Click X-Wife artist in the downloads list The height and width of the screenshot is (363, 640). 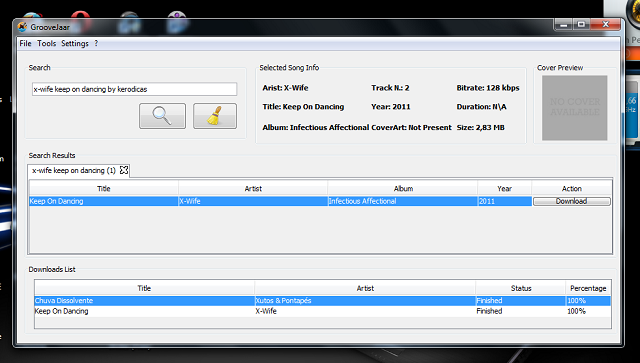365,311
